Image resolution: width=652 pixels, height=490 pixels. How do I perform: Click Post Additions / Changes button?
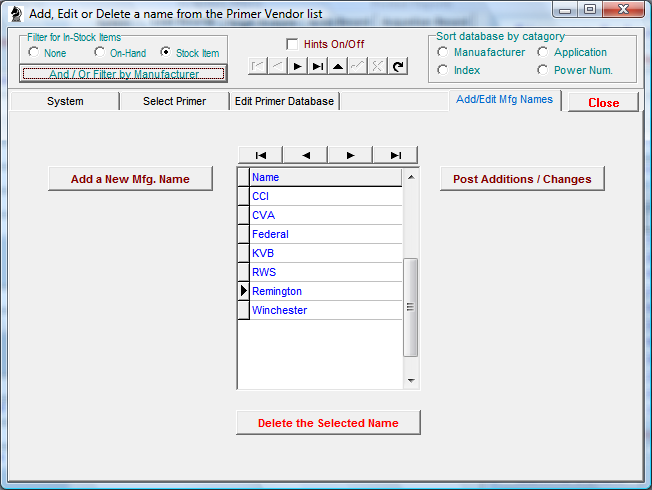[x=522, y=179]
